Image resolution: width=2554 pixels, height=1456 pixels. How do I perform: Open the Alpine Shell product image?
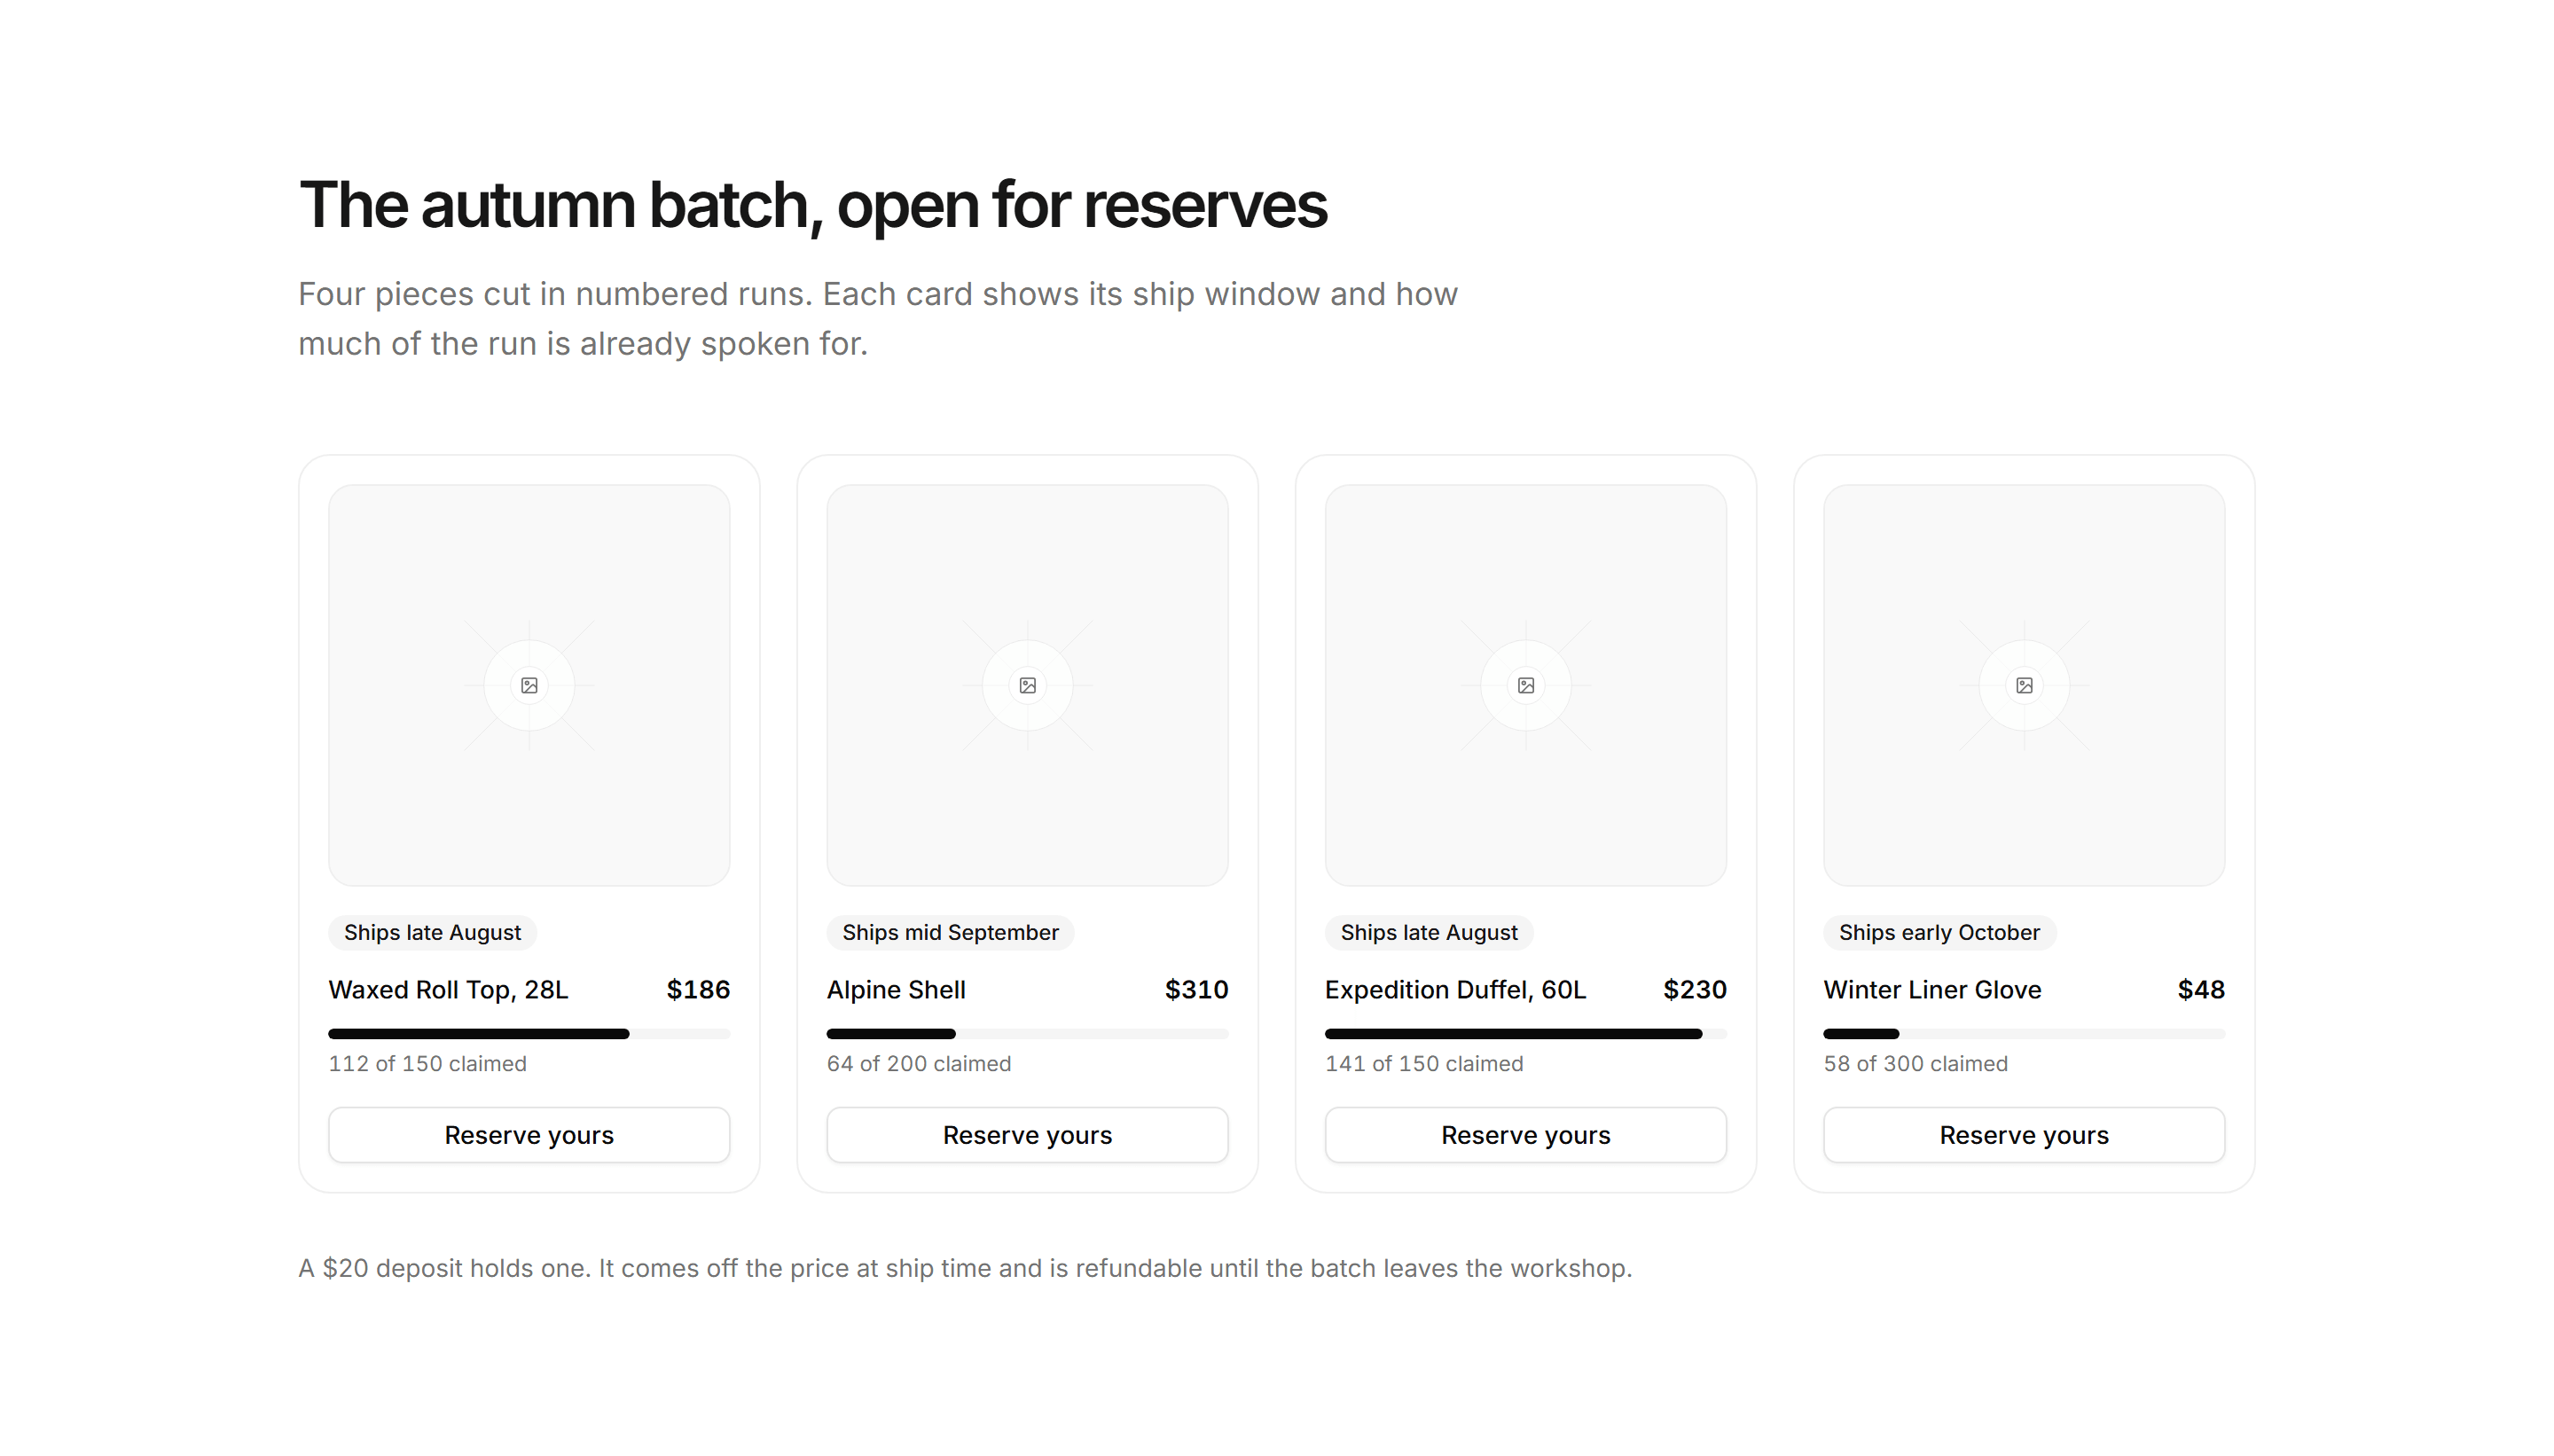tap(1027, 685)
